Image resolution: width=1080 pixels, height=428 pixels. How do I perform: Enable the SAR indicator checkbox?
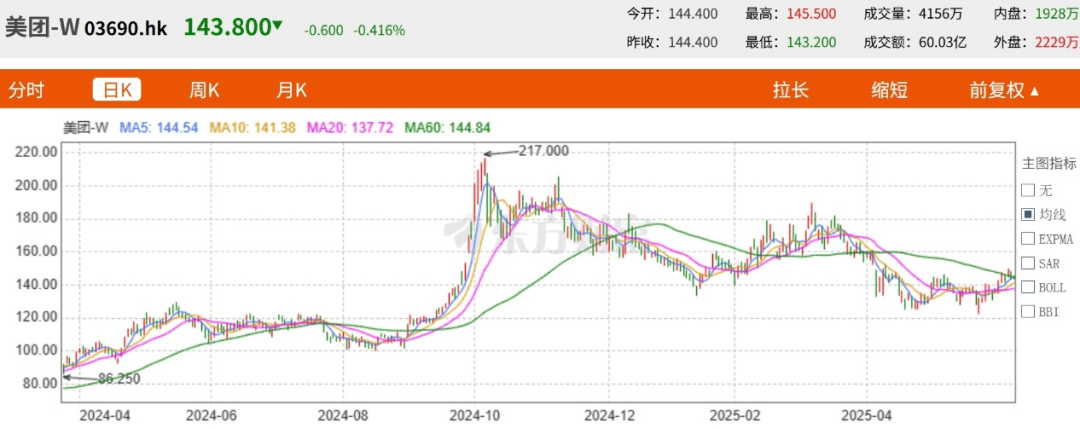[x=1027, y=263]
